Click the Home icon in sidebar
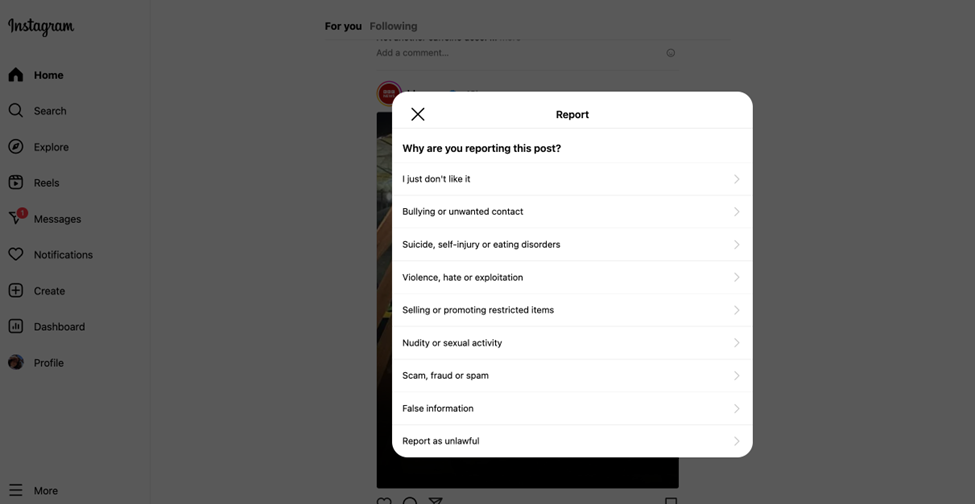This screenshot has width=975, height=504. click(x=16, y=75)
